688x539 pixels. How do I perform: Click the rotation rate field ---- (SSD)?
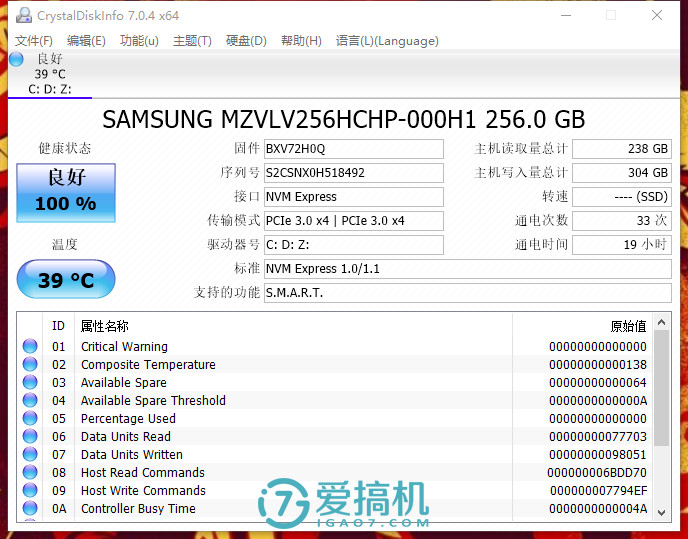[622, 197]
